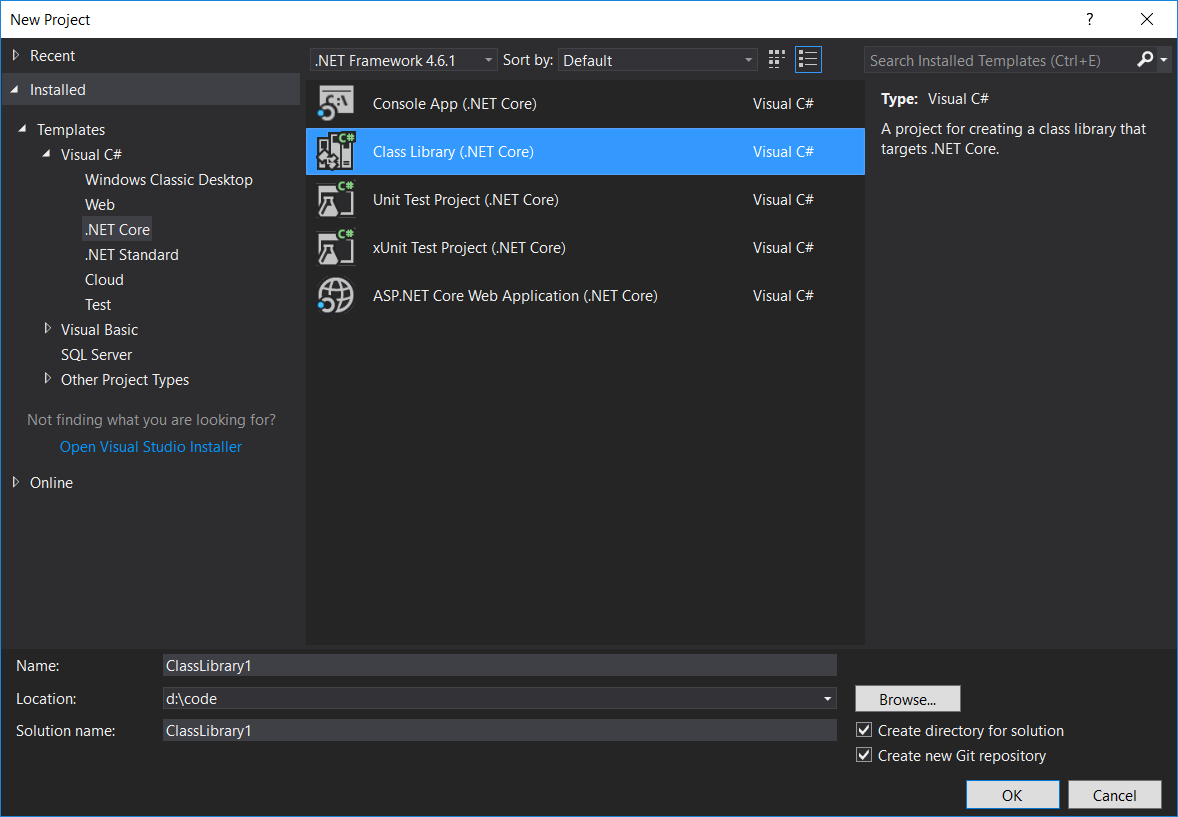Open the Location path dropdown arrow
This screenshot has height=817, width=1178.
[827, 698]
